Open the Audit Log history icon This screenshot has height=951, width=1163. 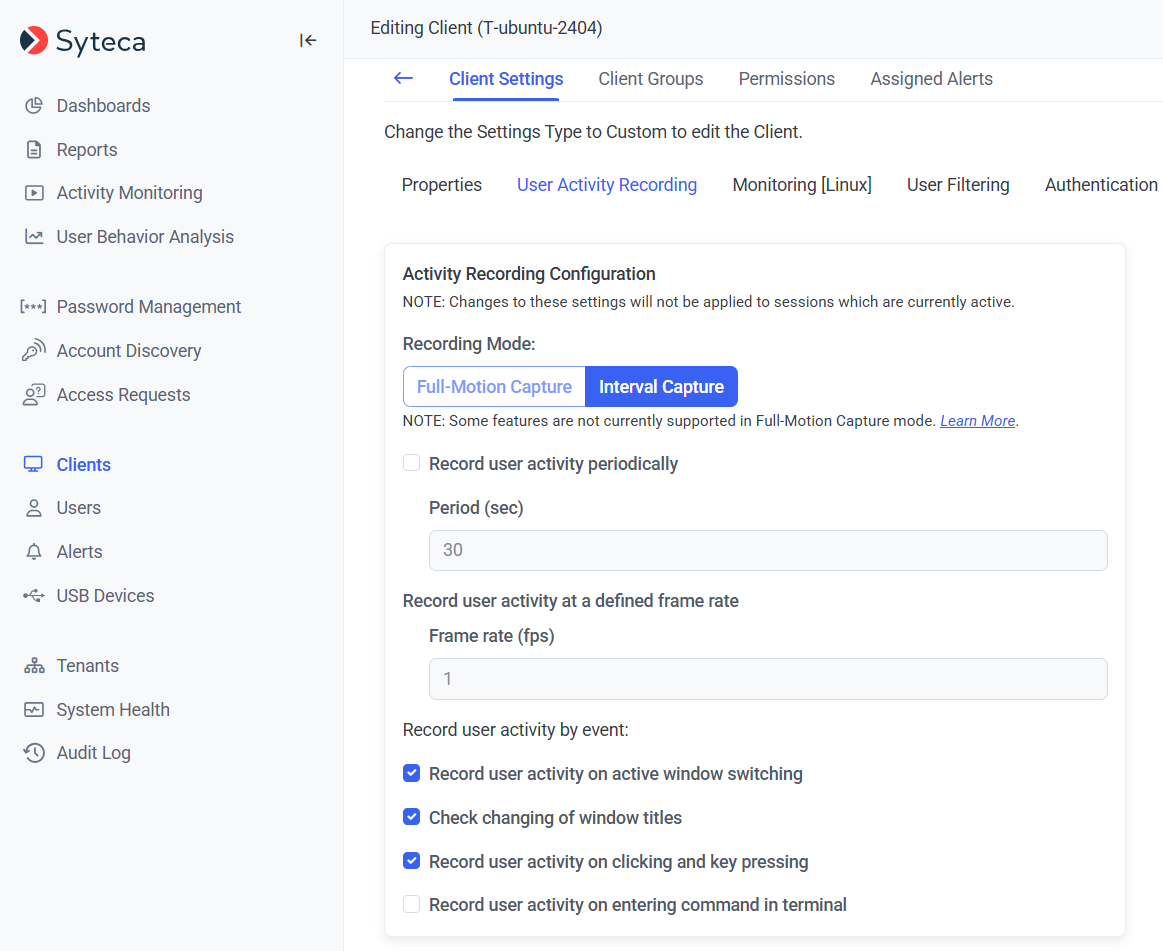tap(34, 753)
